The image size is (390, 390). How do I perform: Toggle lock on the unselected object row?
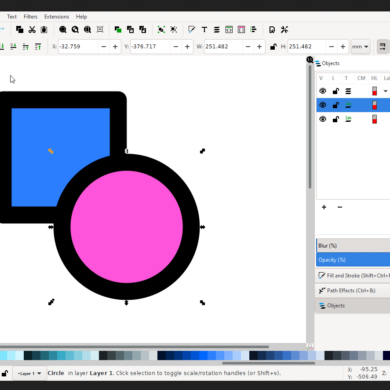[x=336, y=119]
